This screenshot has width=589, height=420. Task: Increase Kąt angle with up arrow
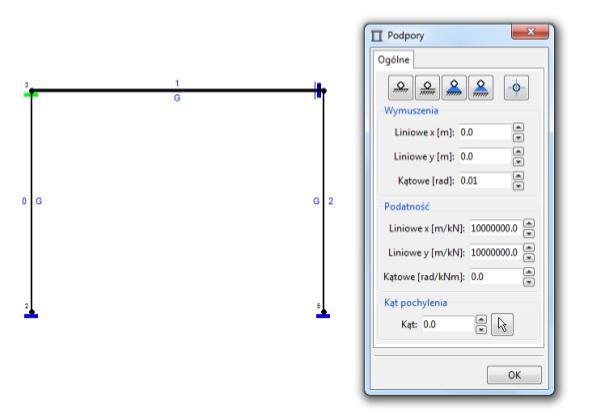pos(481,319)
